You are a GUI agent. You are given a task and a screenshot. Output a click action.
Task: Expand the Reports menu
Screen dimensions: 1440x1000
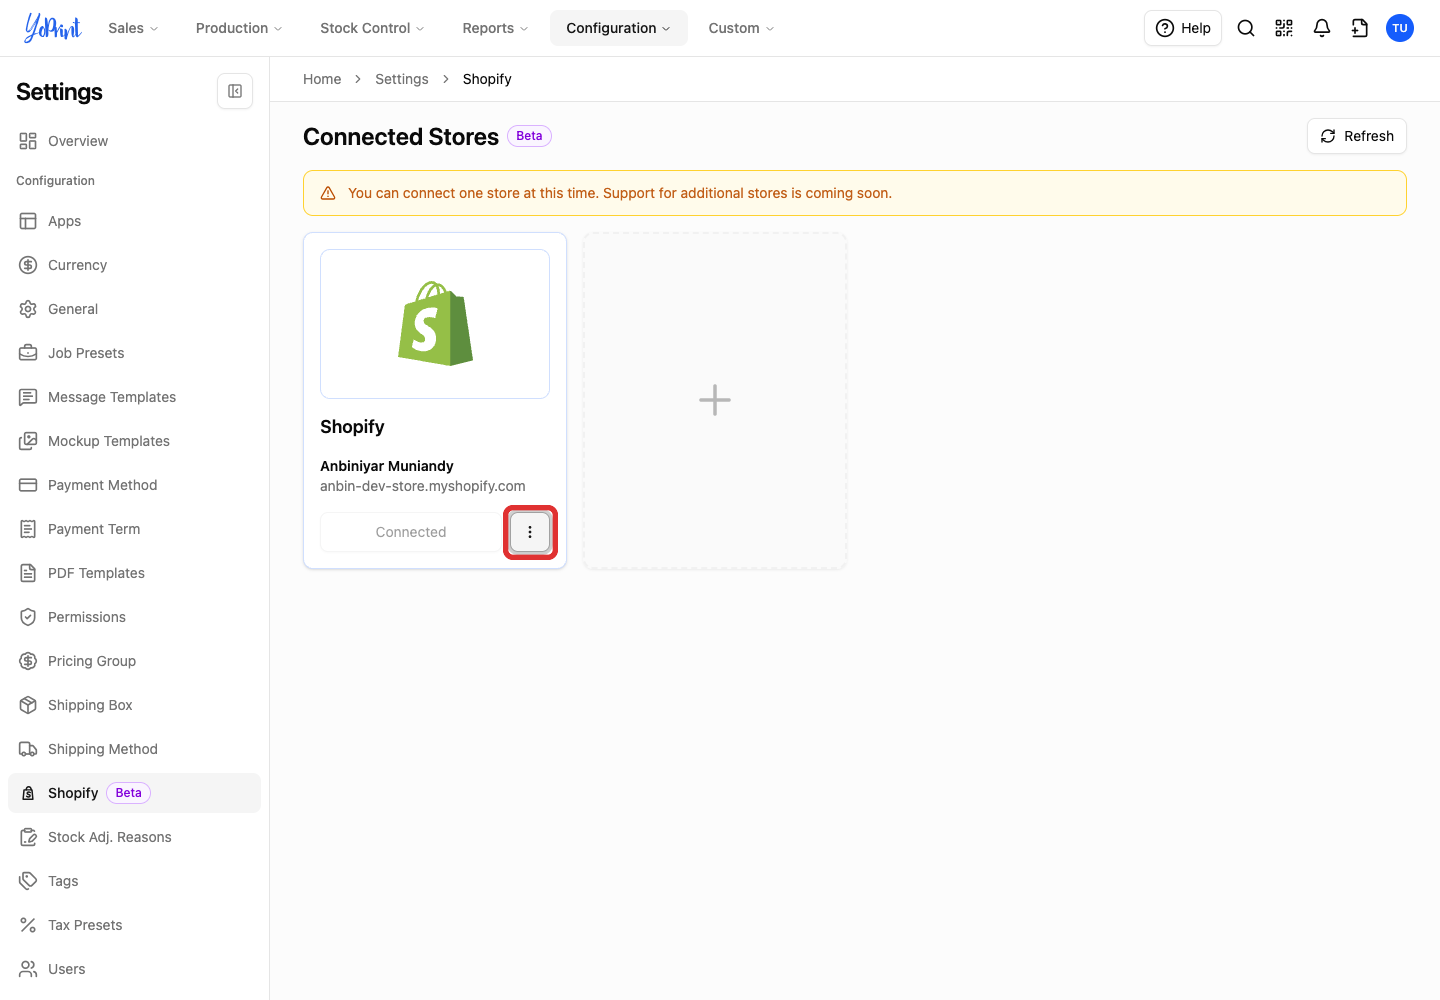[495, 28]
